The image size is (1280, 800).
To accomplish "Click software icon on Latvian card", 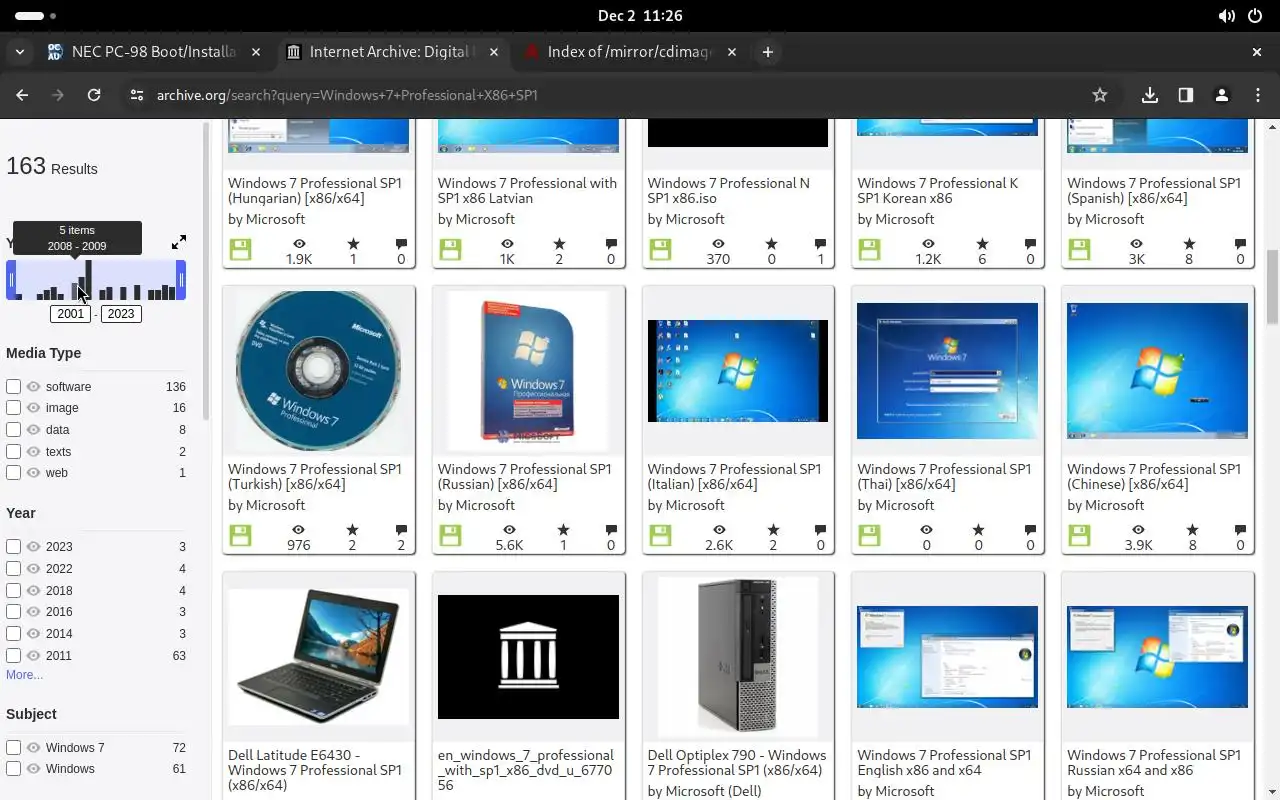I will (450, 250).
